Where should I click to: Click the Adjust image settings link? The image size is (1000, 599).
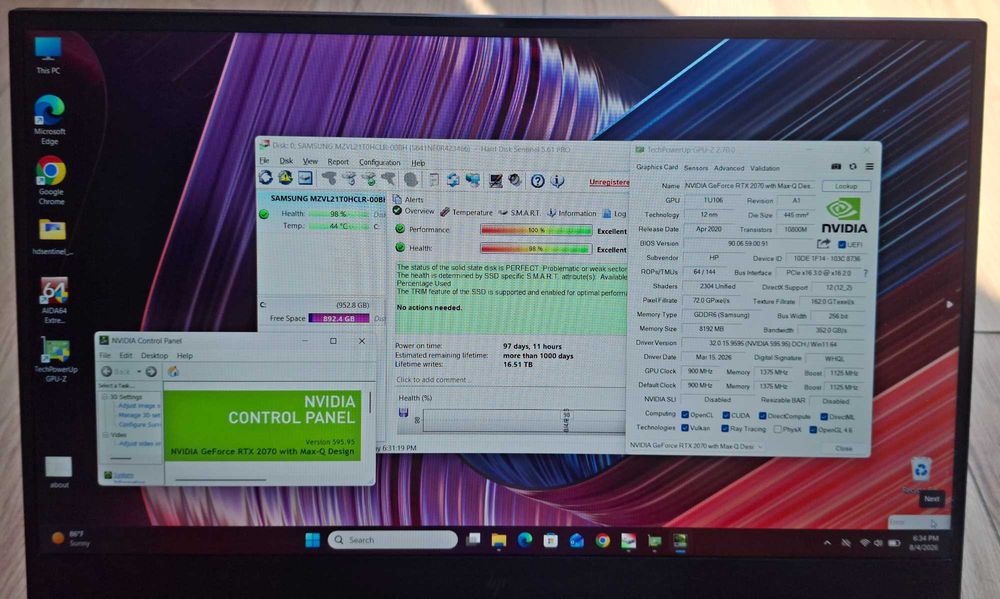click(x=138, y=406)
